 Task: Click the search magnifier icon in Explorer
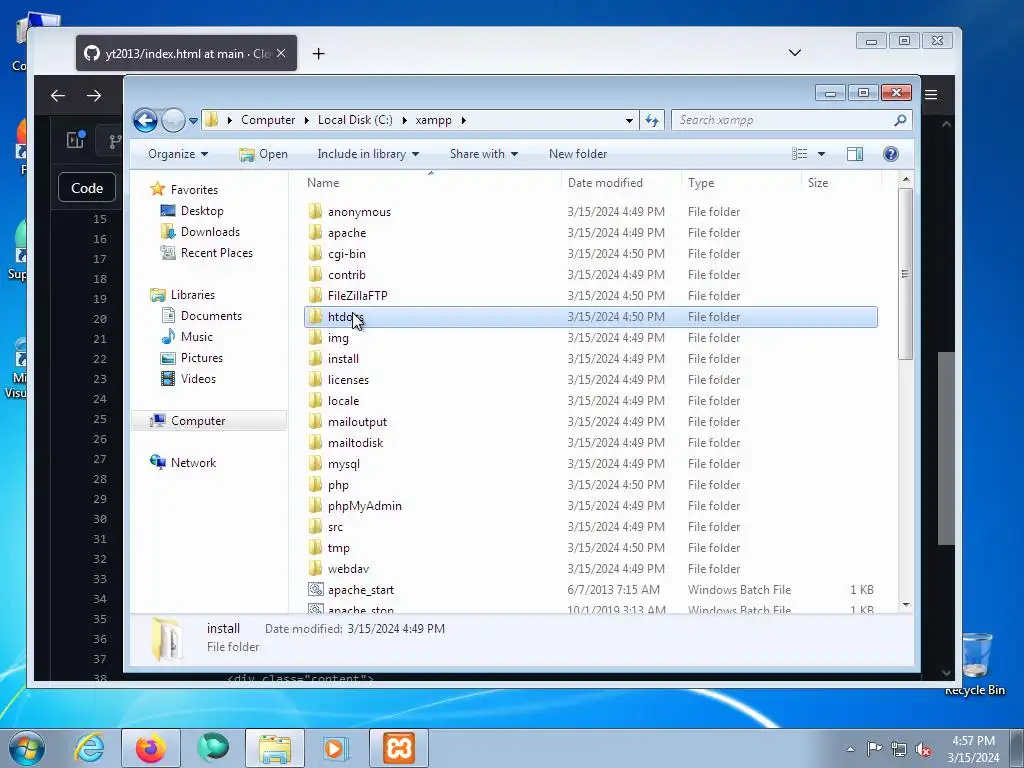(900, 120)
